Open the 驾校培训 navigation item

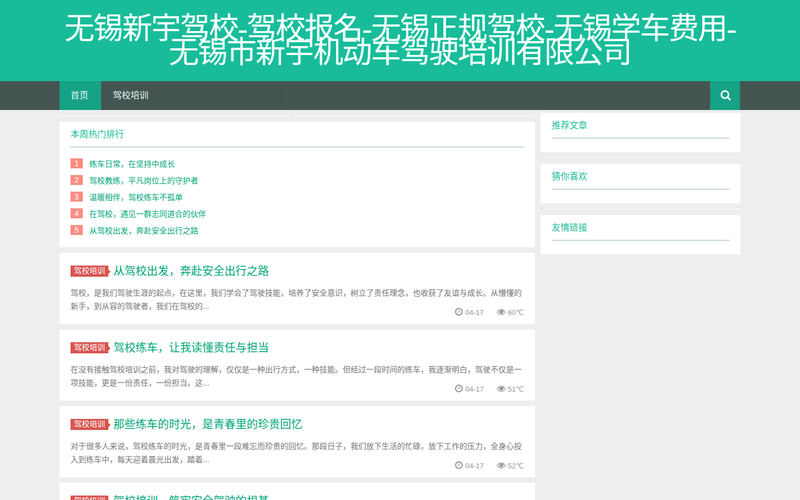[131, 95]
